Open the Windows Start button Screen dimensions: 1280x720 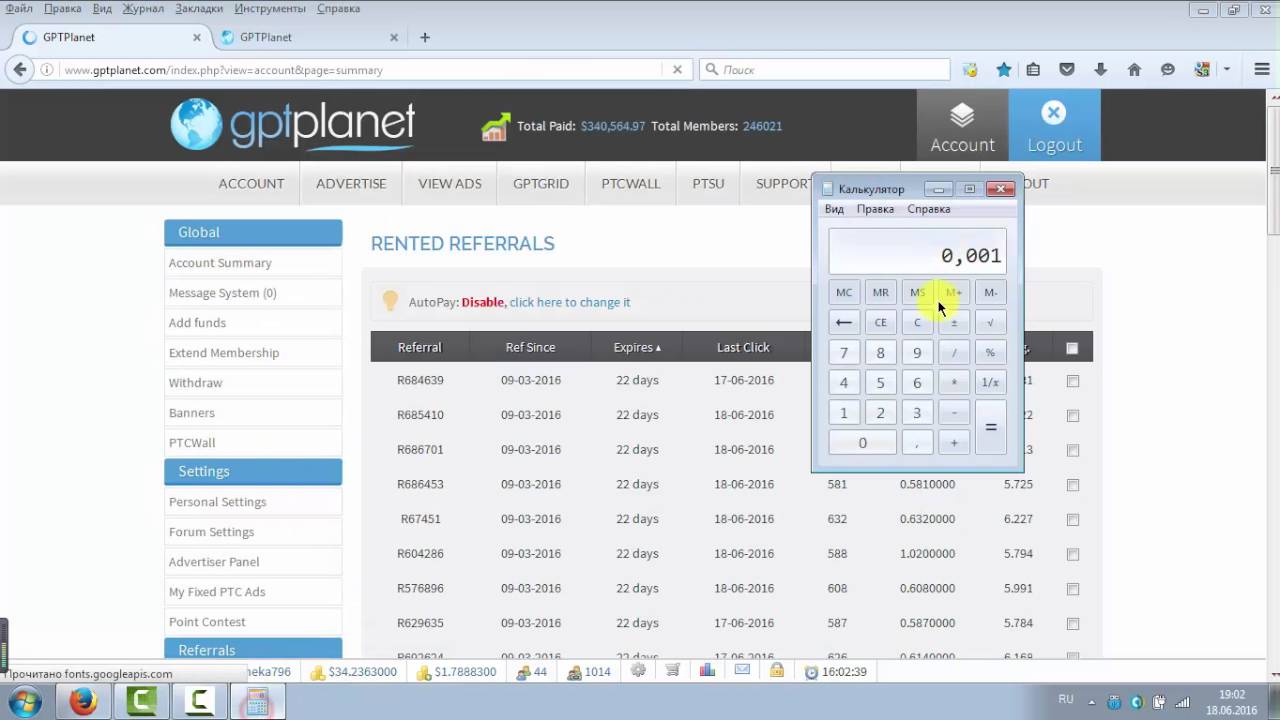(24, 702)
